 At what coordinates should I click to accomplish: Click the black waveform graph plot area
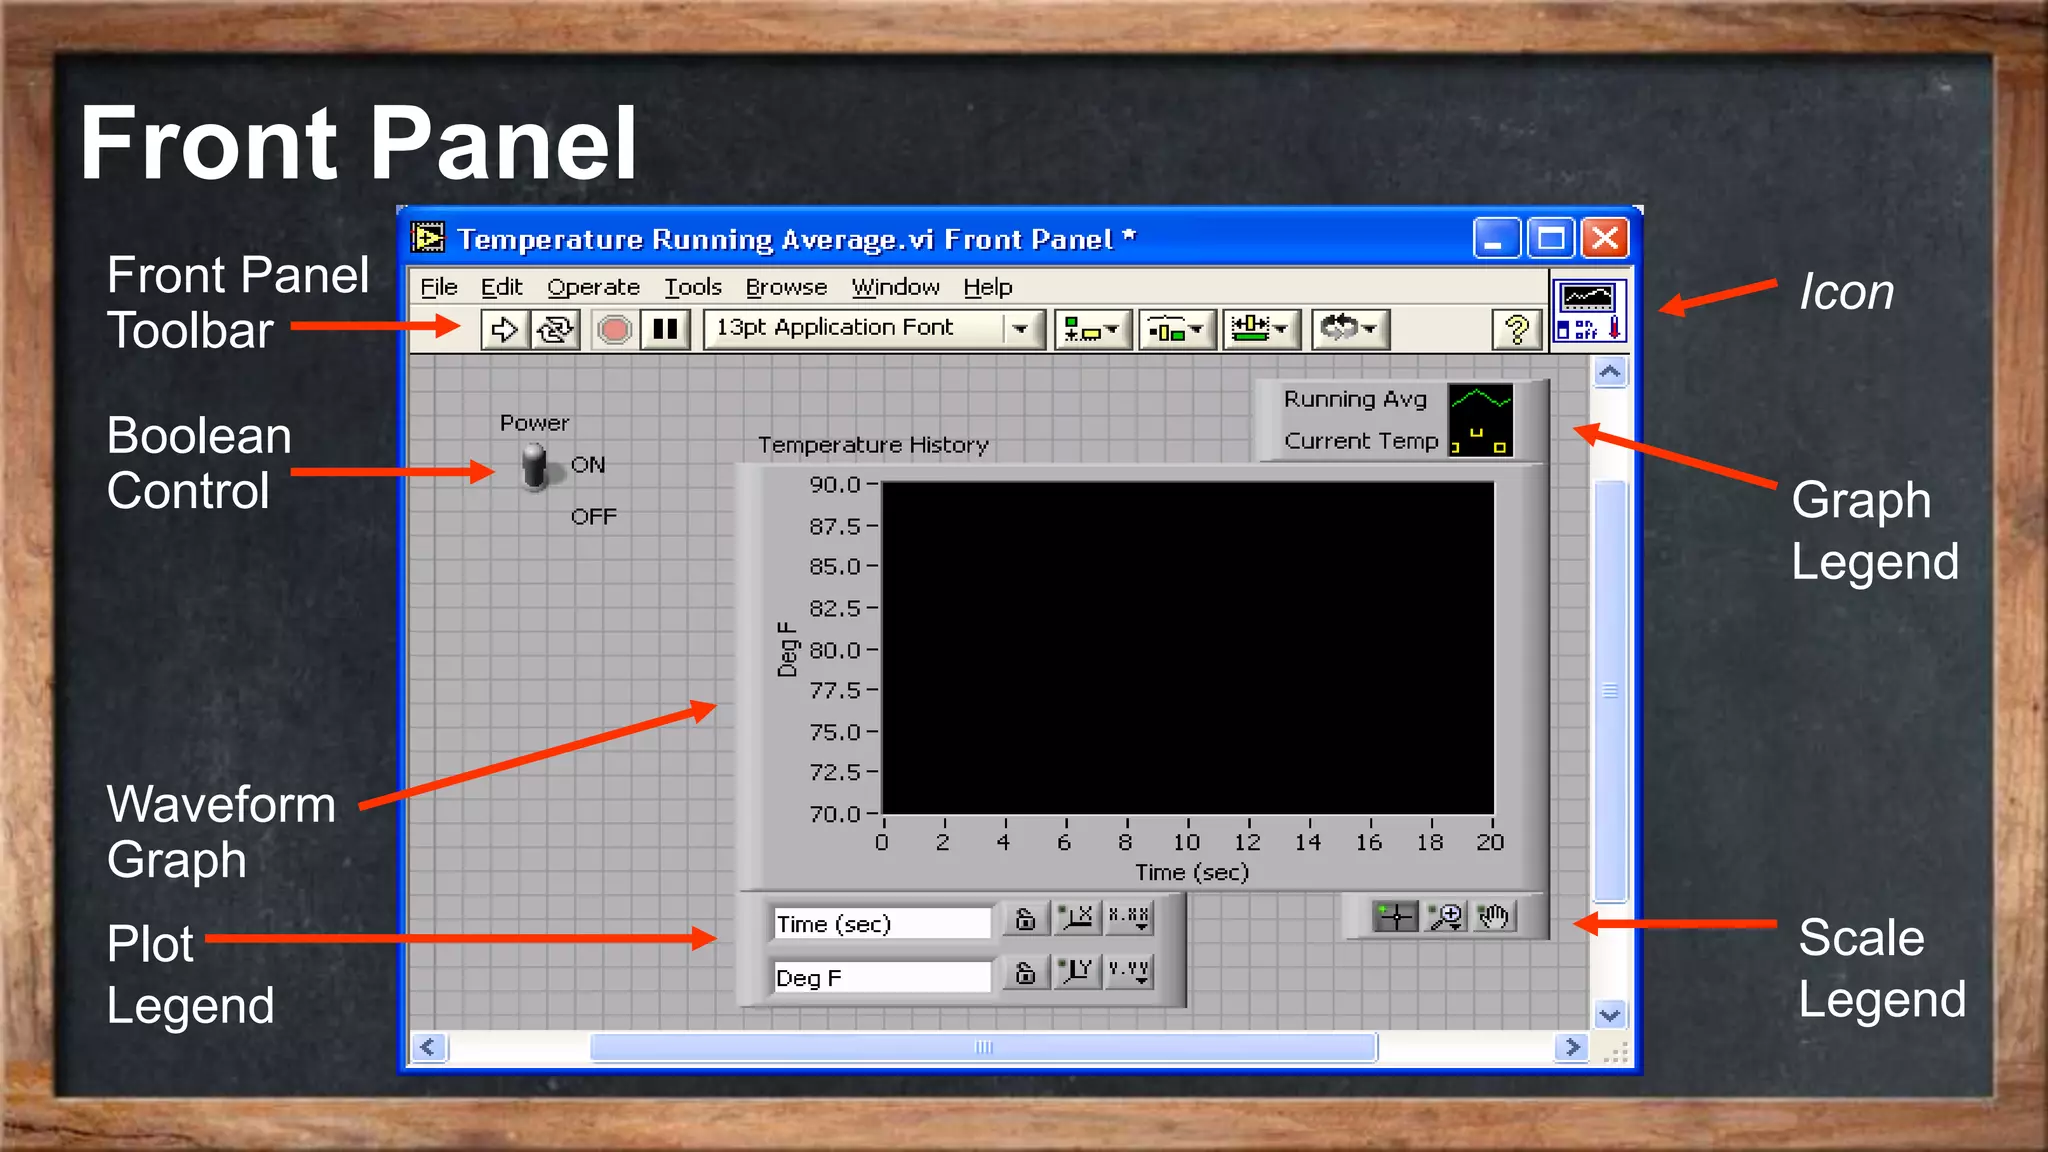click(x=1188, y=648)
